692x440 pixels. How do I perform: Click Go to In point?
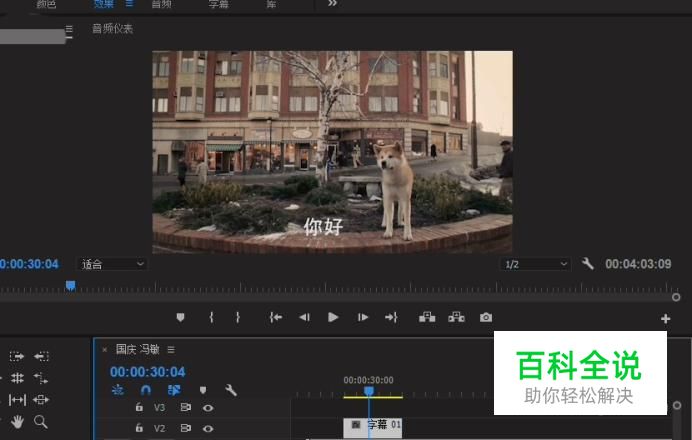276,317
